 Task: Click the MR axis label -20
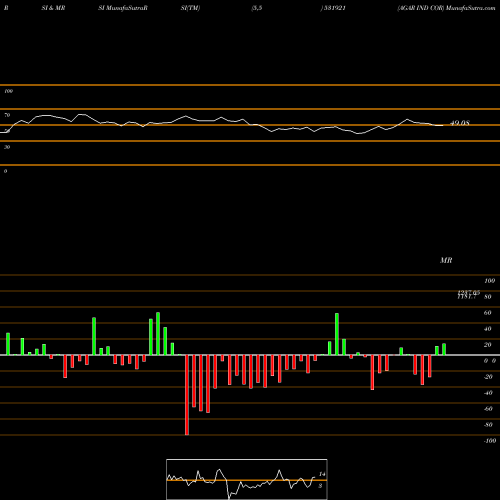click(488, 377)
